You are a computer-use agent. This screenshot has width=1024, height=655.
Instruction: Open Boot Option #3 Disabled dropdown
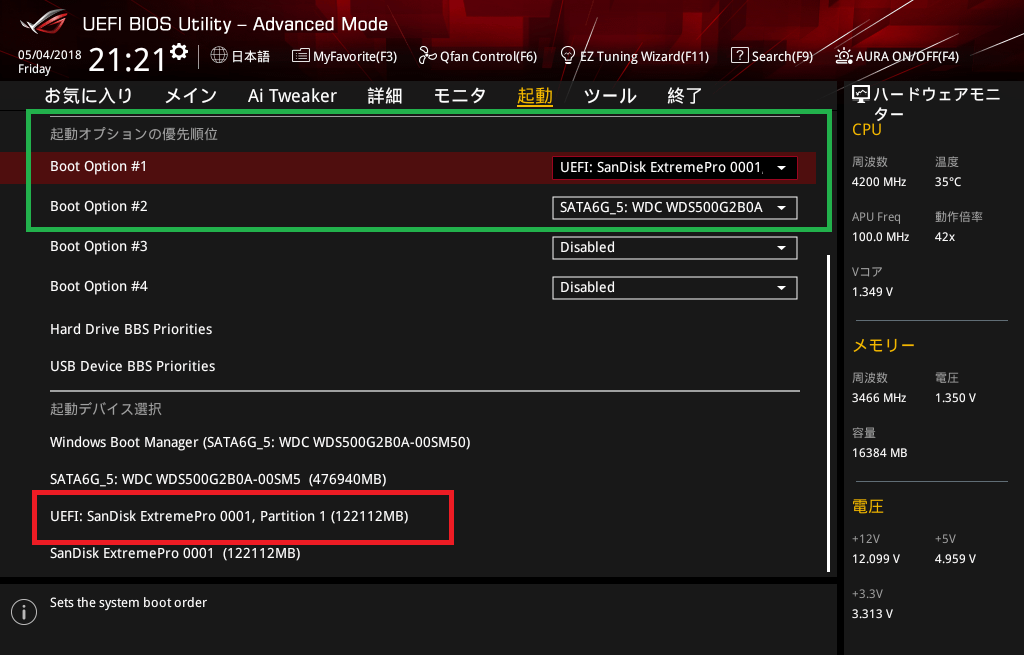[675, 248]
